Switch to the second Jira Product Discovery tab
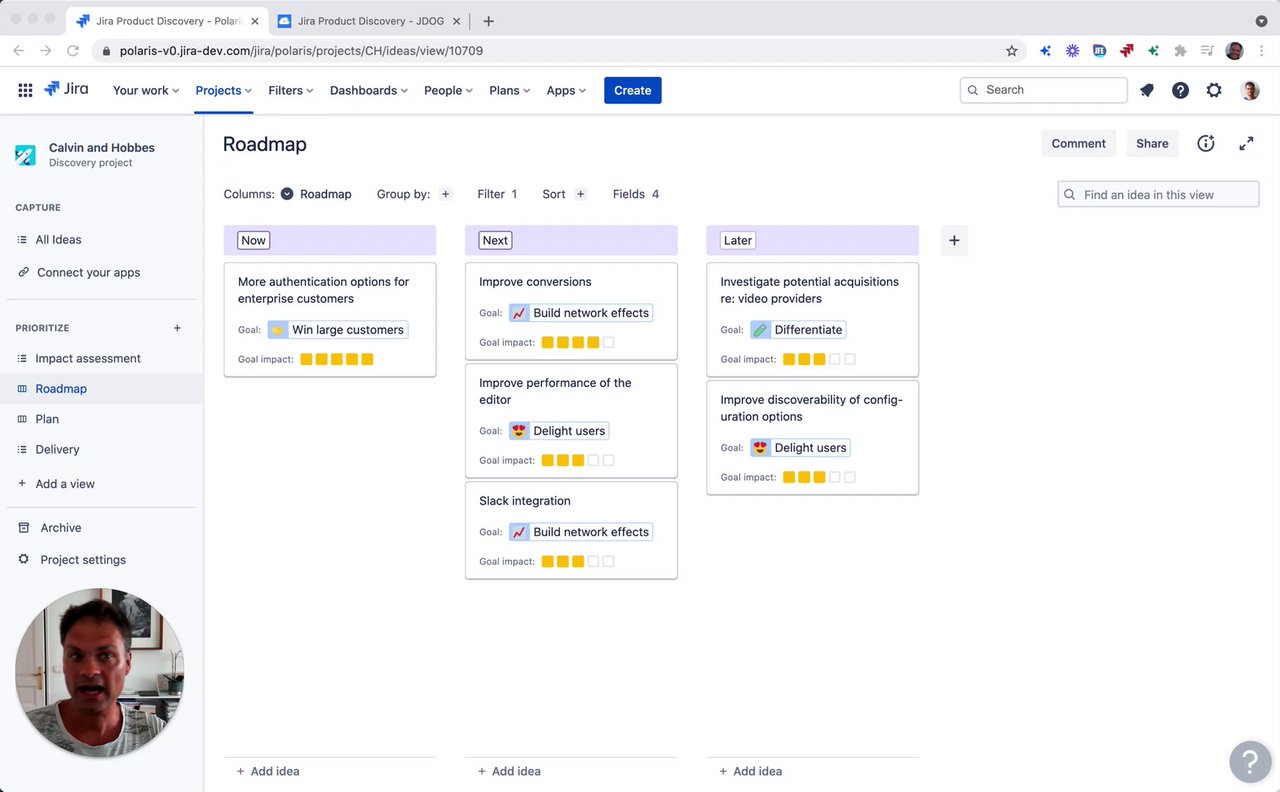The image size is (1280, 792). tap(368, 21)
